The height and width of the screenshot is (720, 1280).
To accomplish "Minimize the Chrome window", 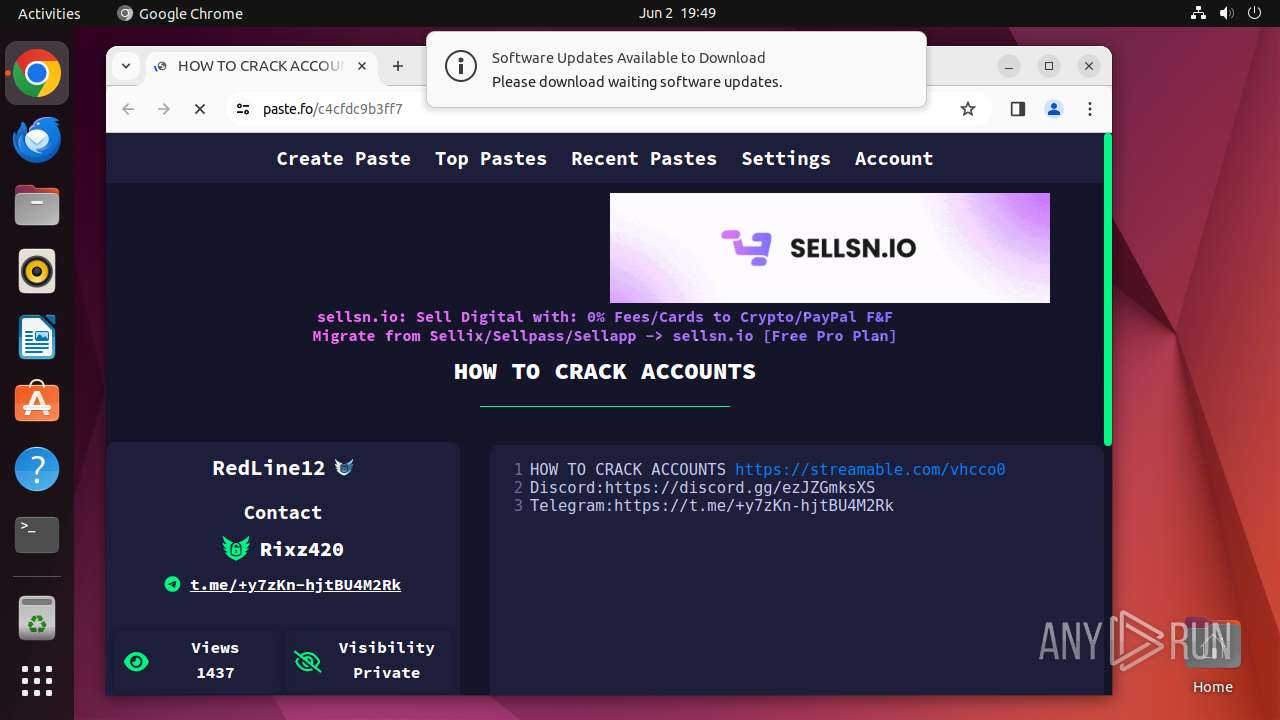I will (x=1009, y=66).
